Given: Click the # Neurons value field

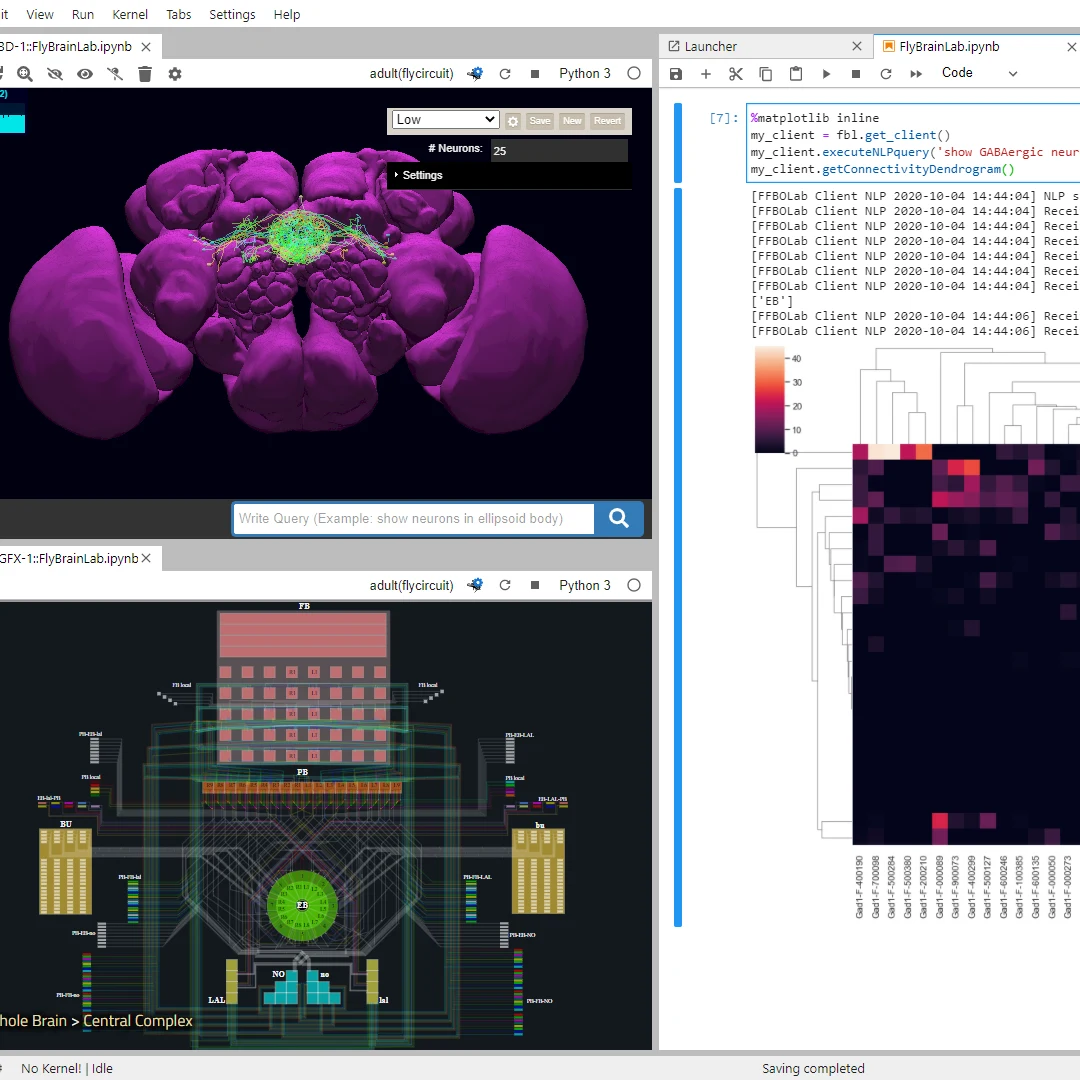Looking at the screenshot, I should [x=559, y=150].
